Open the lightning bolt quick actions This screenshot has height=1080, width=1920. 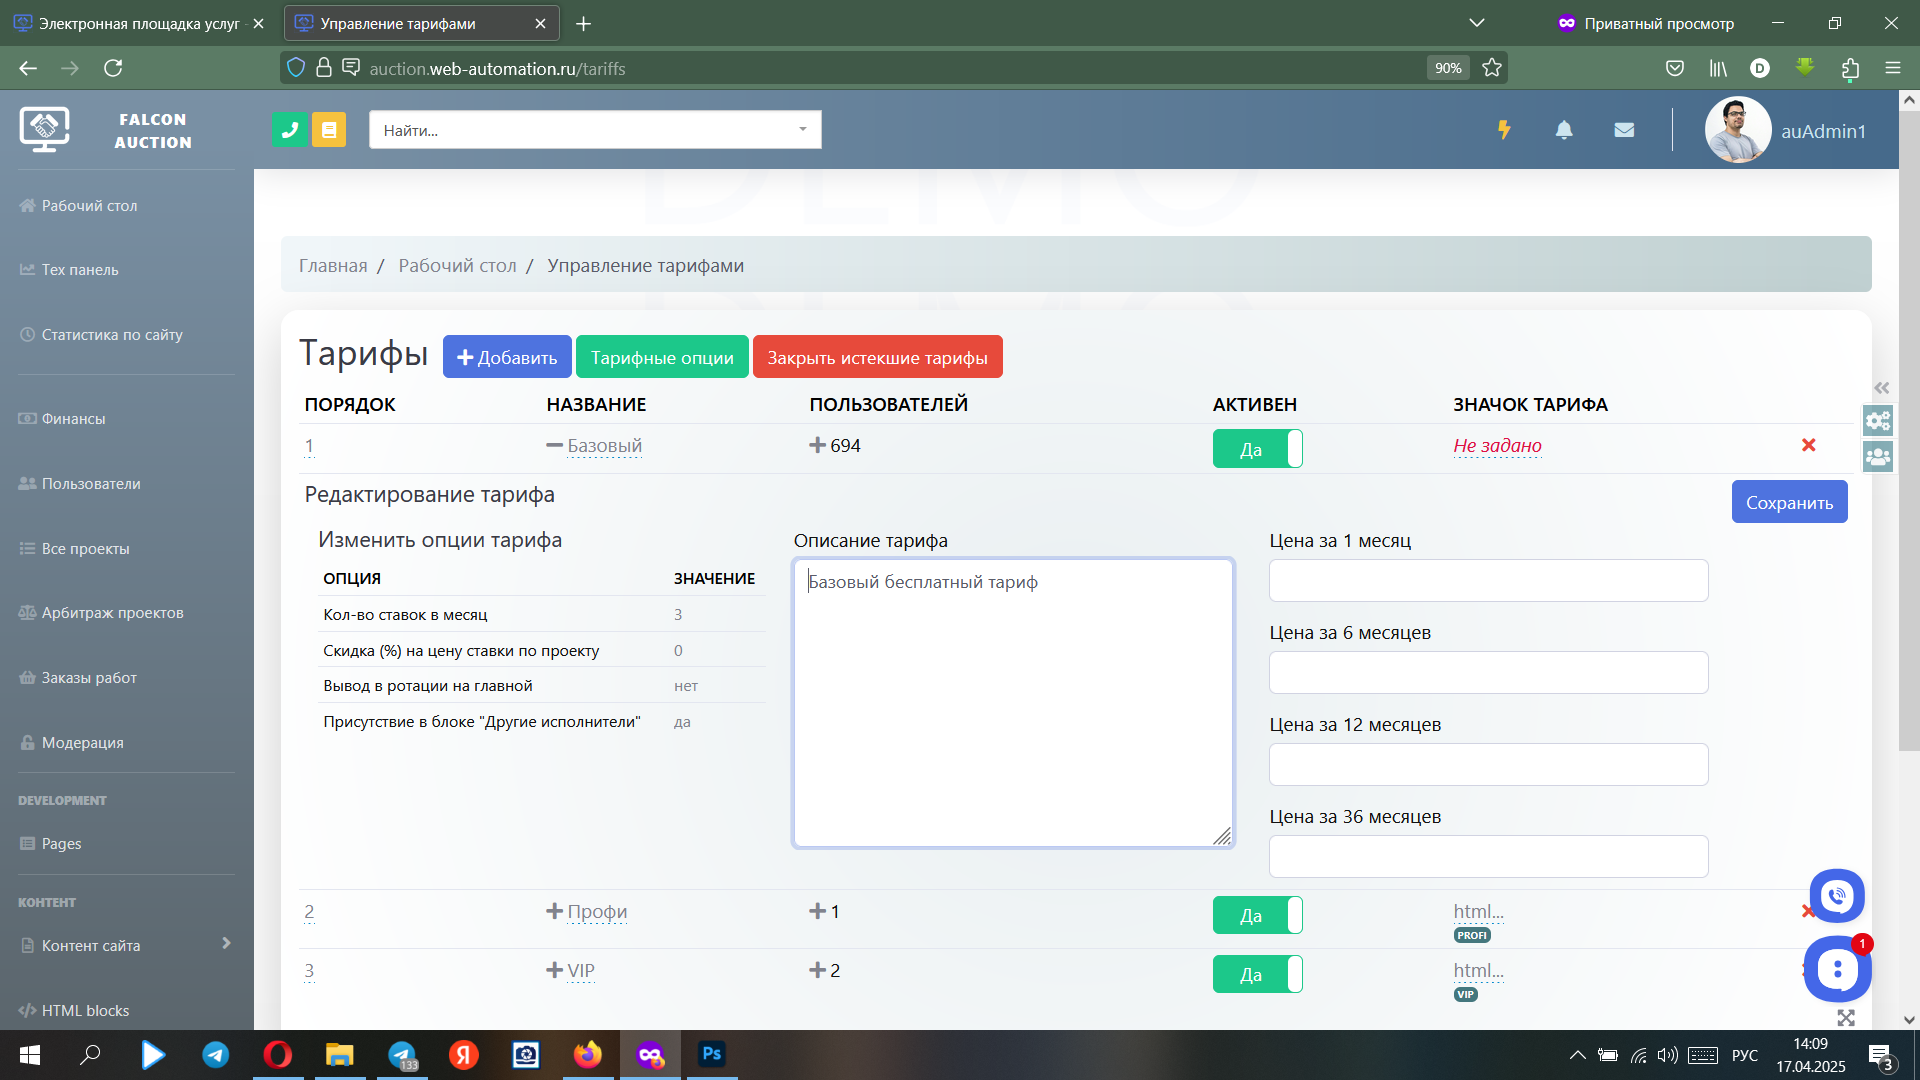(1503, 130)
